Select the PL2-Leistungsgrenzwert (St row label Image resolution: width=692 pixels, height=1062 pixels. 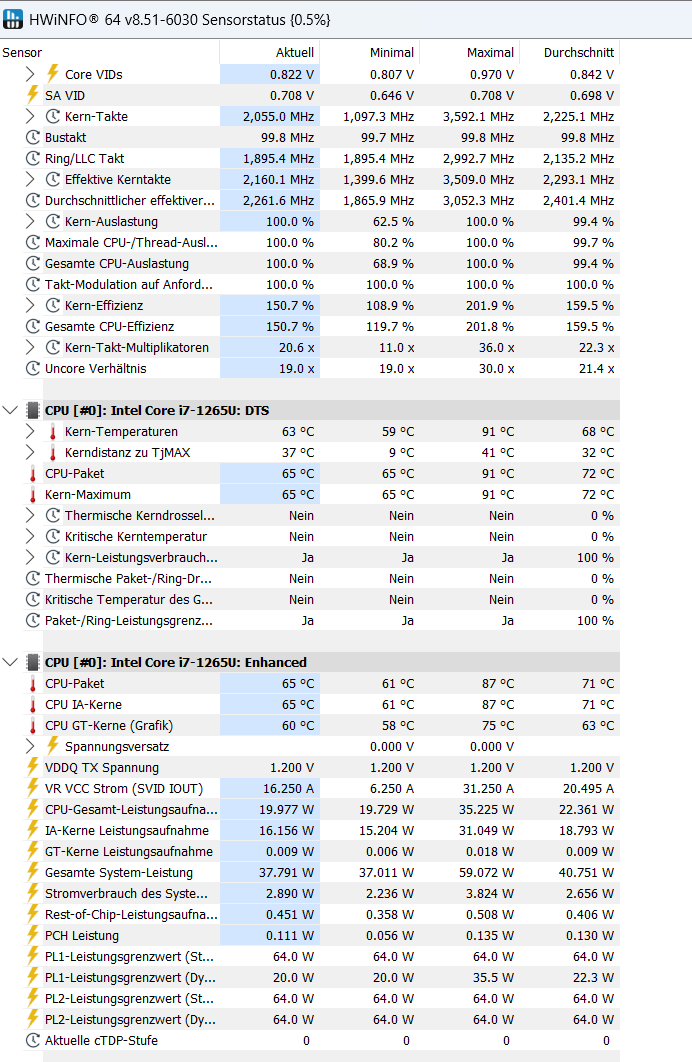coord(129,998)
